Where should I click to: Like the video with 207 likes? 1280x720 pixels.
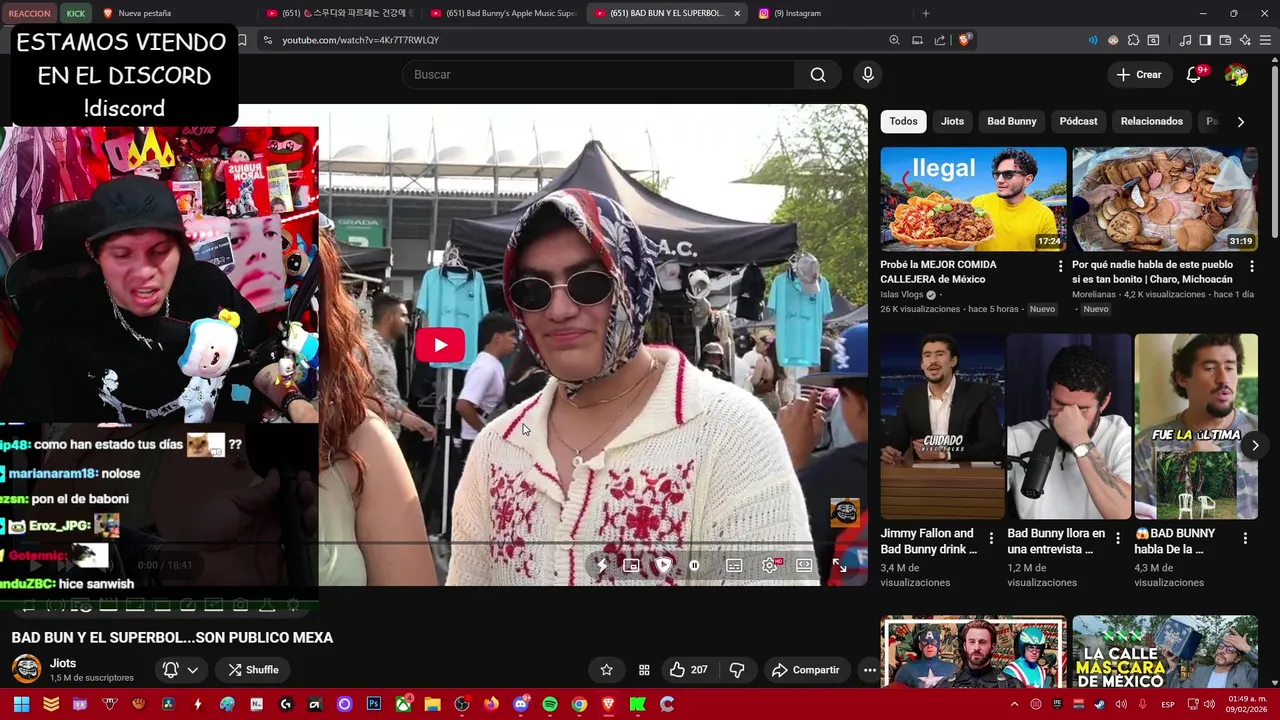689,670
